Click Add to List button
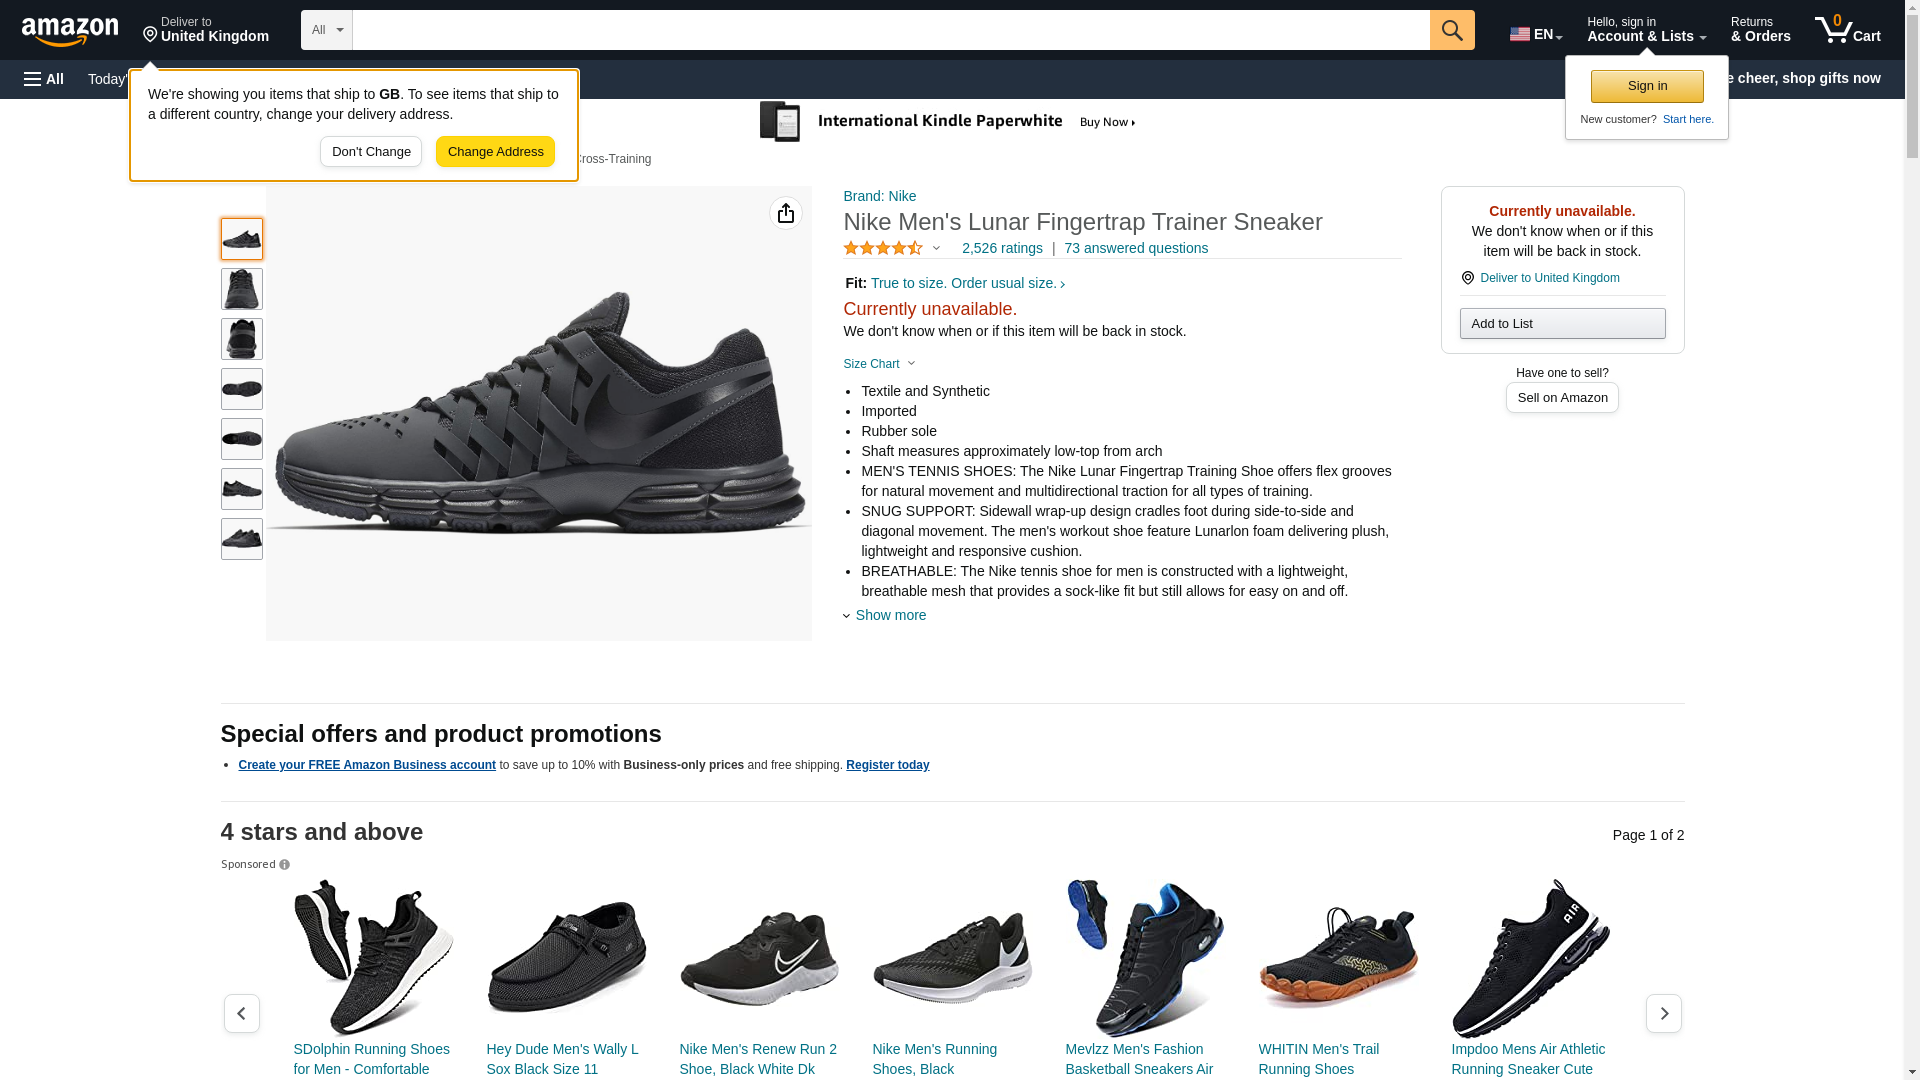 click(x=1561, y=323)
